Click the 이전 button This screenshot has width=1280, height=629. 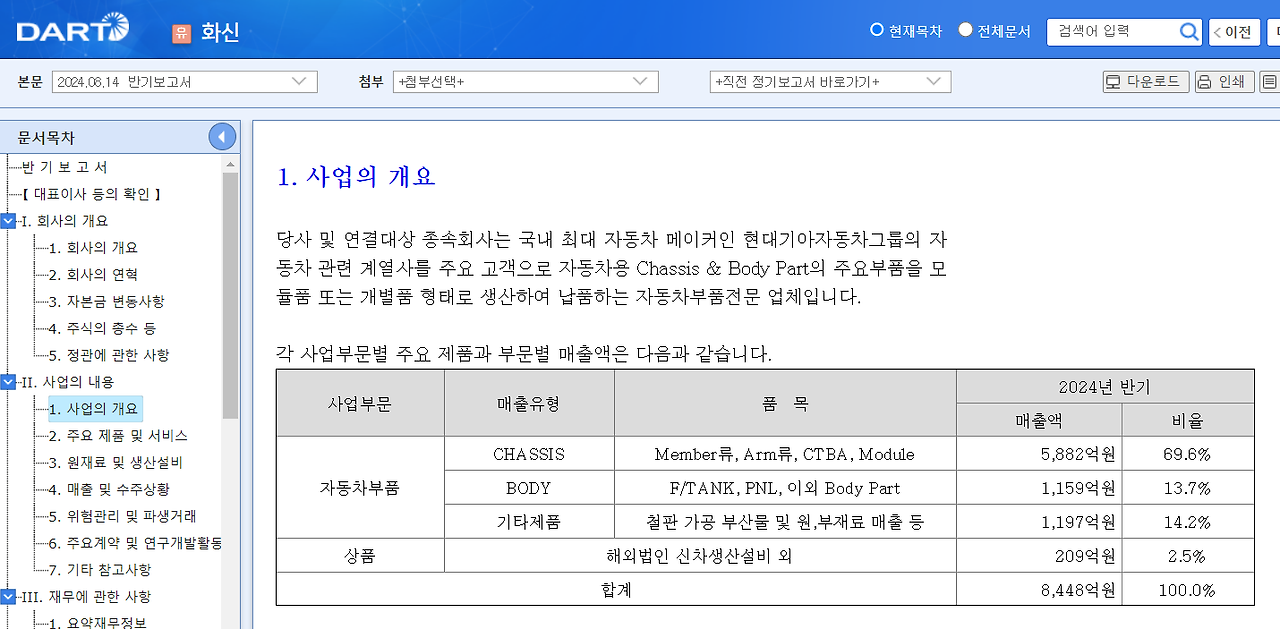tap(1234, 31)
